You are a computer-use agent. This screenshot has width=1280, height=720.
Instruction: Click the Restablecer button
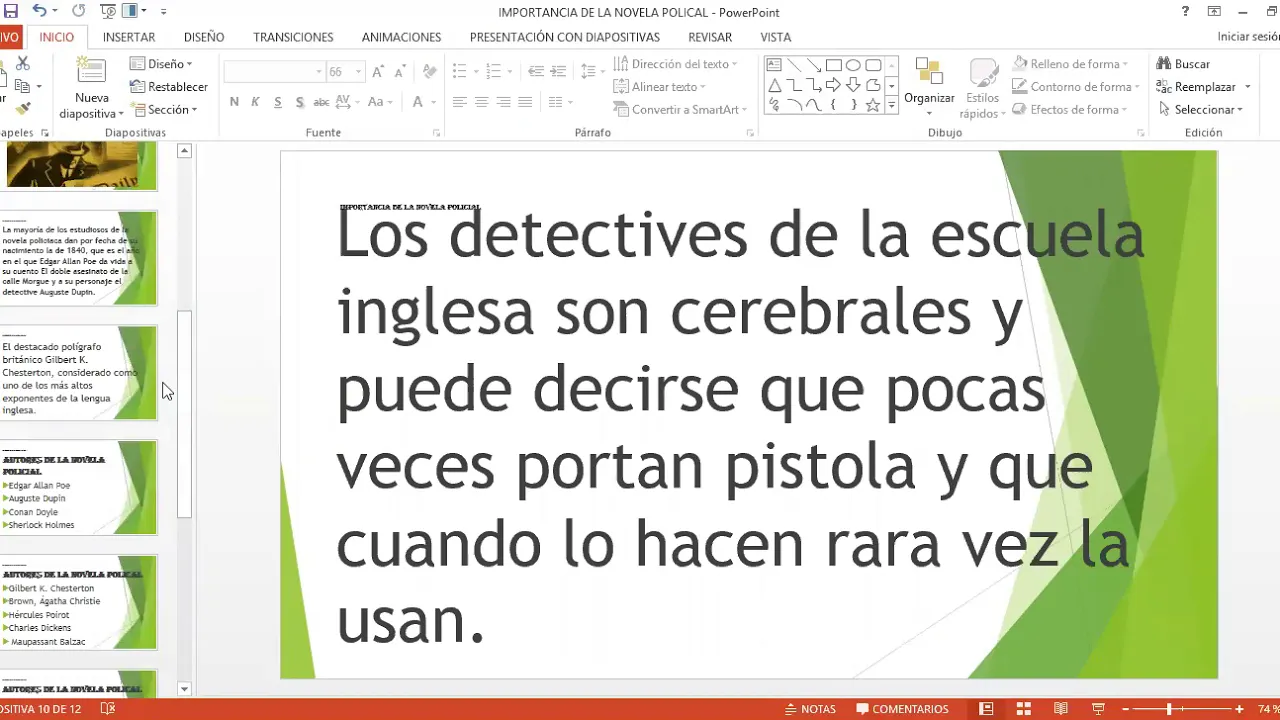(169, 87)
